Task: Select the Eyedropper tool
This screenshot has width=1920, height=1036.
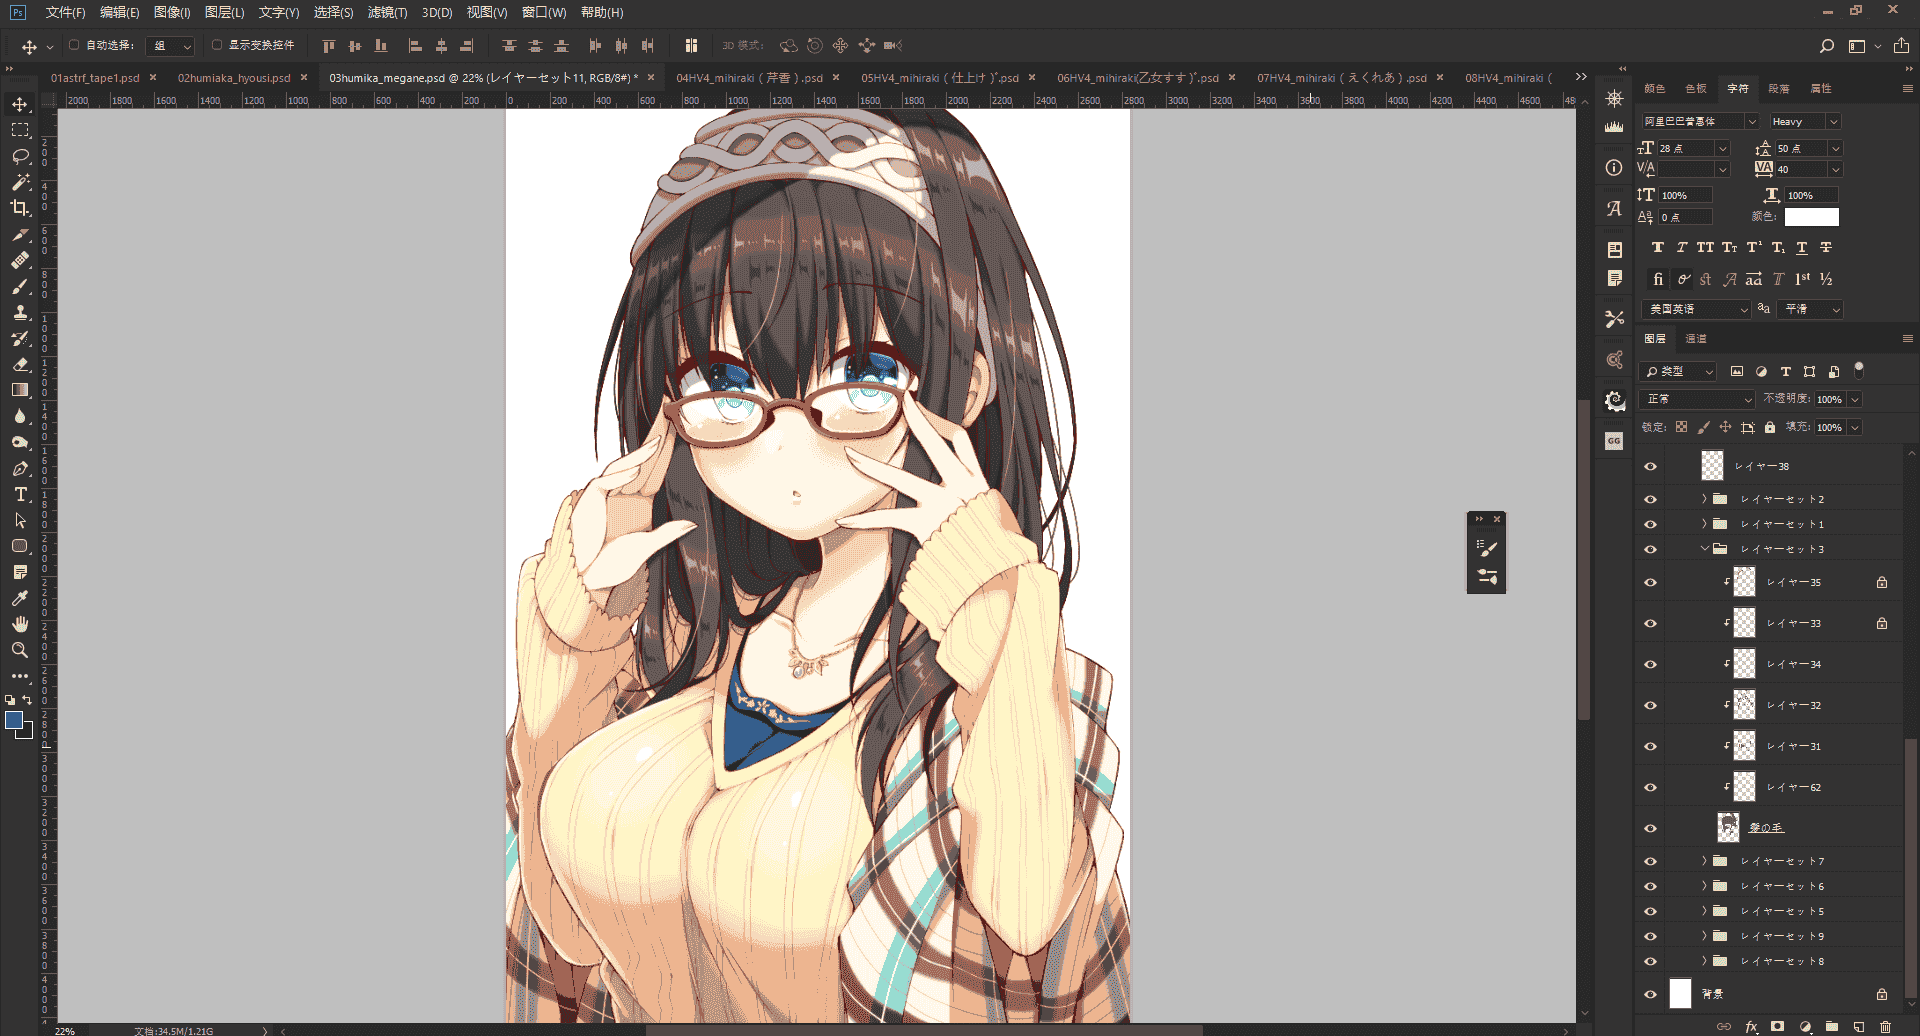Action: click(x=20, y=598)
